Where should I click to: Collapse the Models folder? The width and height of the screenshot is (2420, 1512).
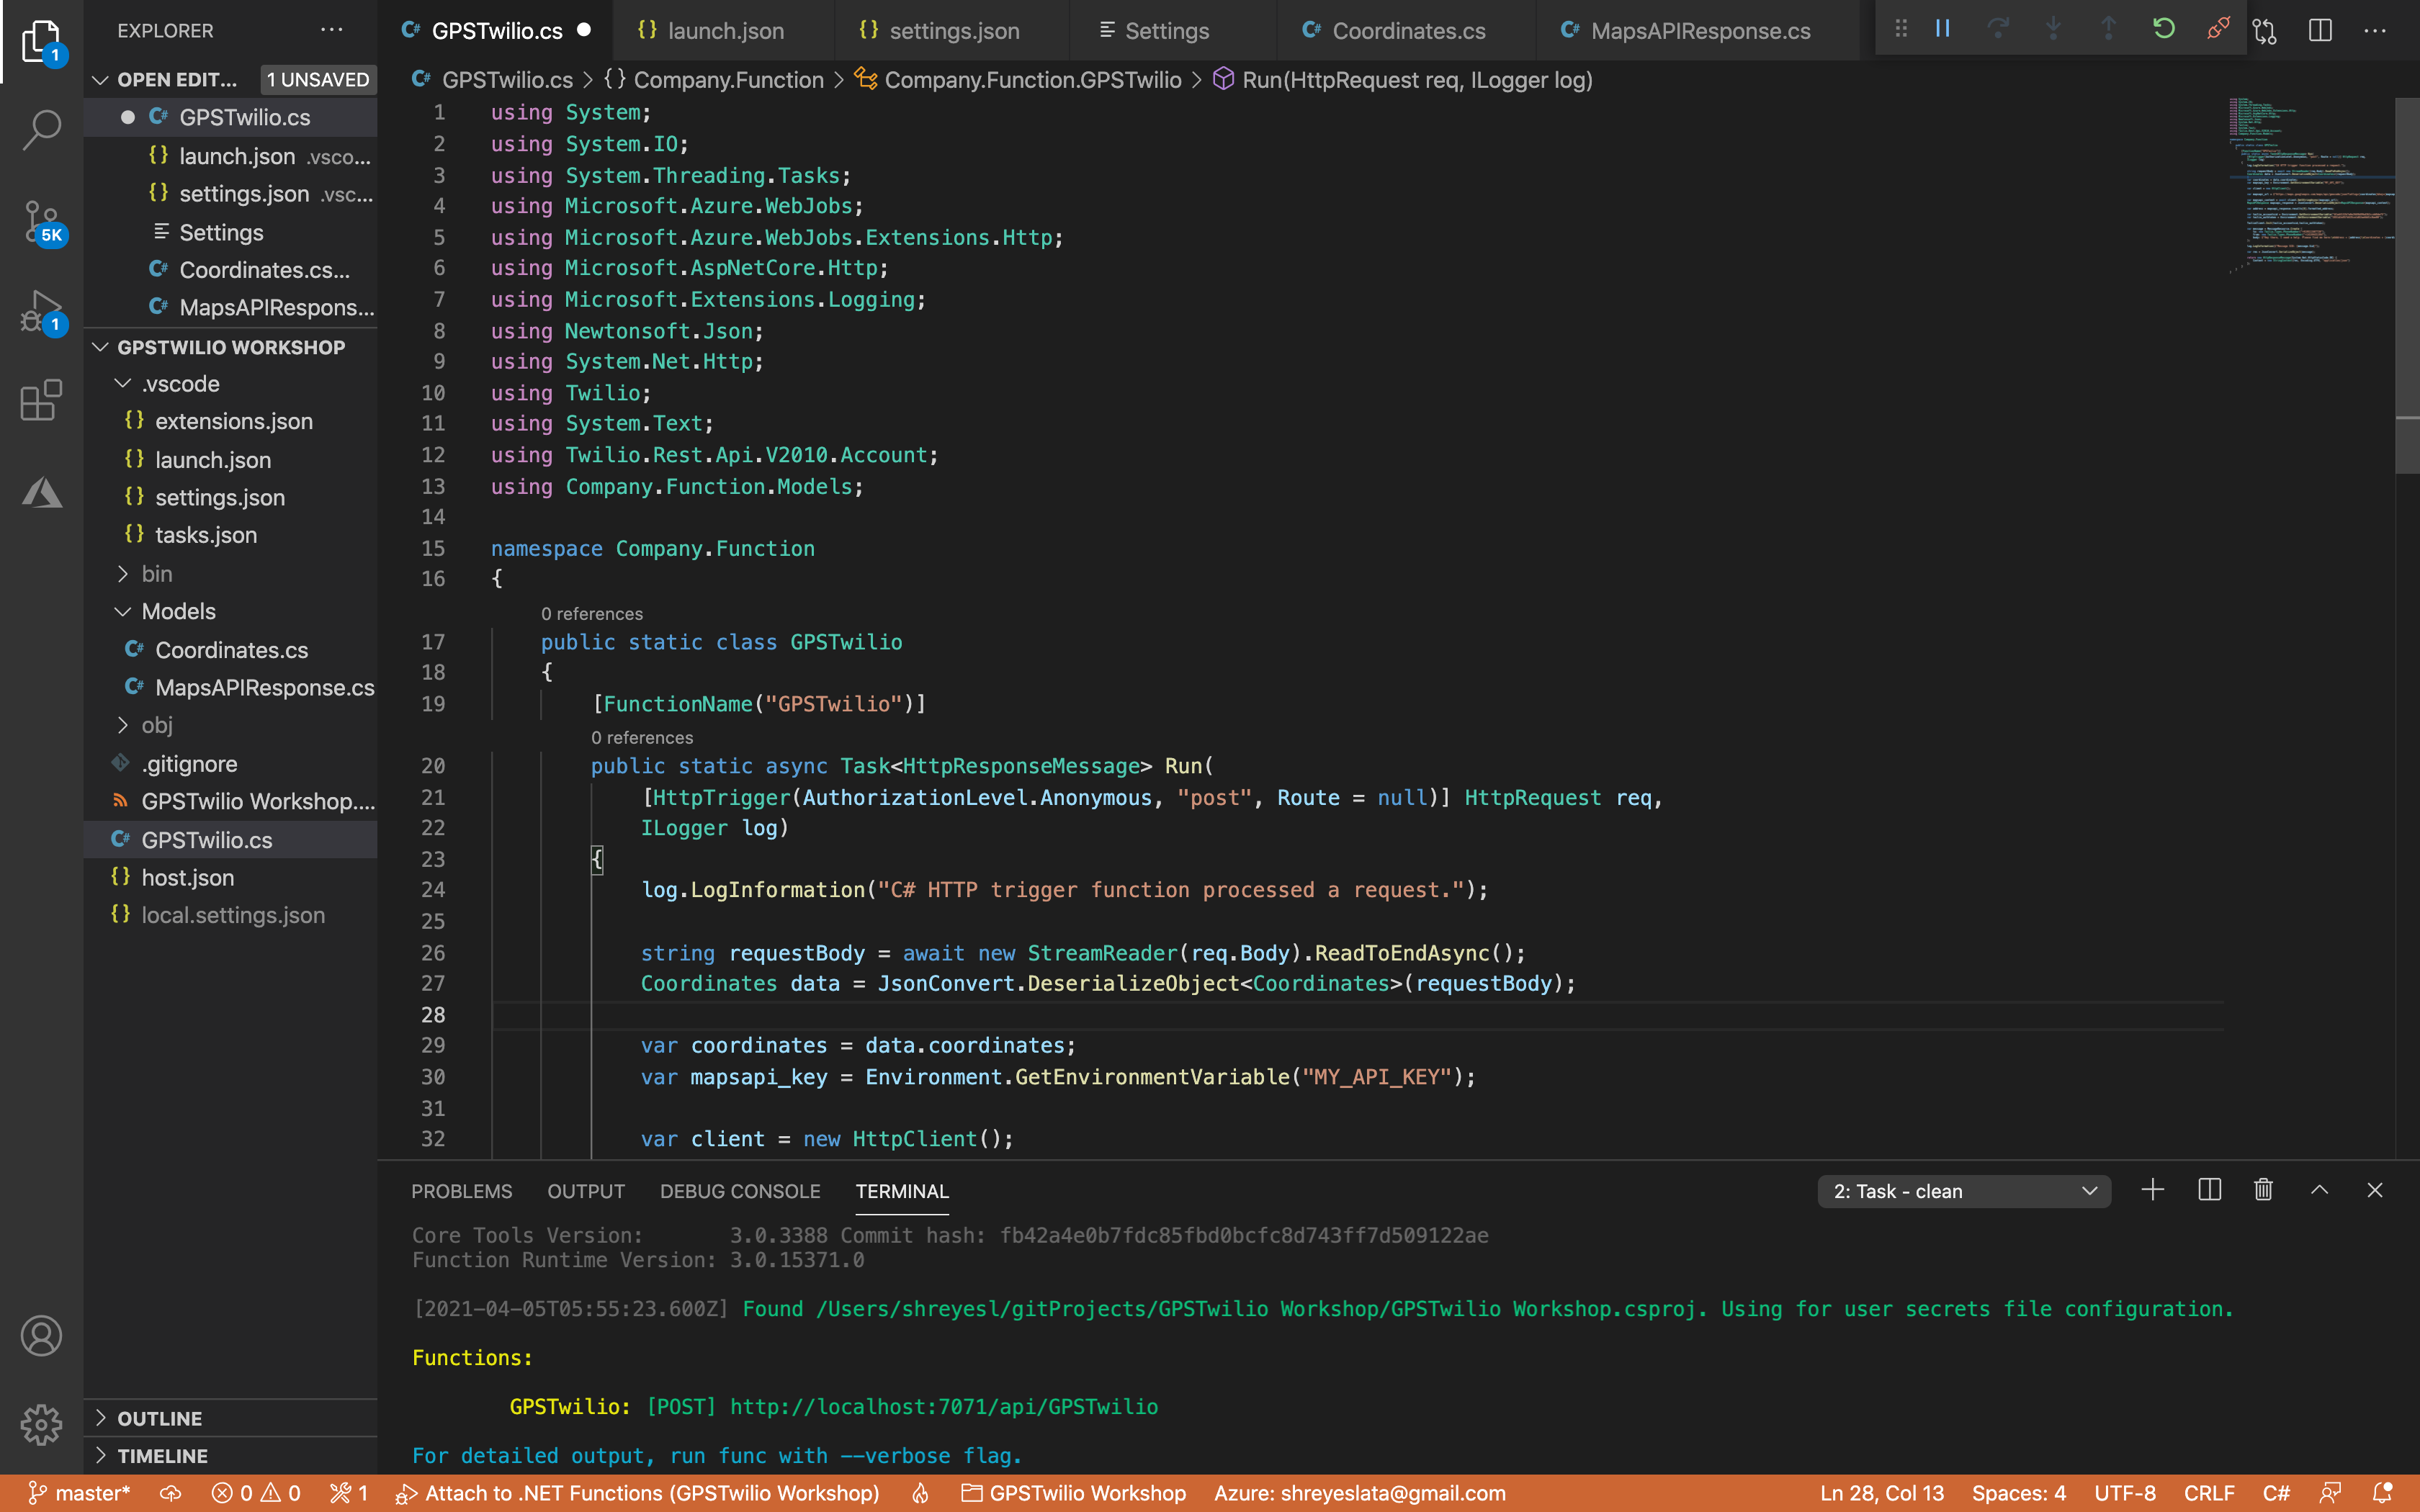tap(178, 611)
